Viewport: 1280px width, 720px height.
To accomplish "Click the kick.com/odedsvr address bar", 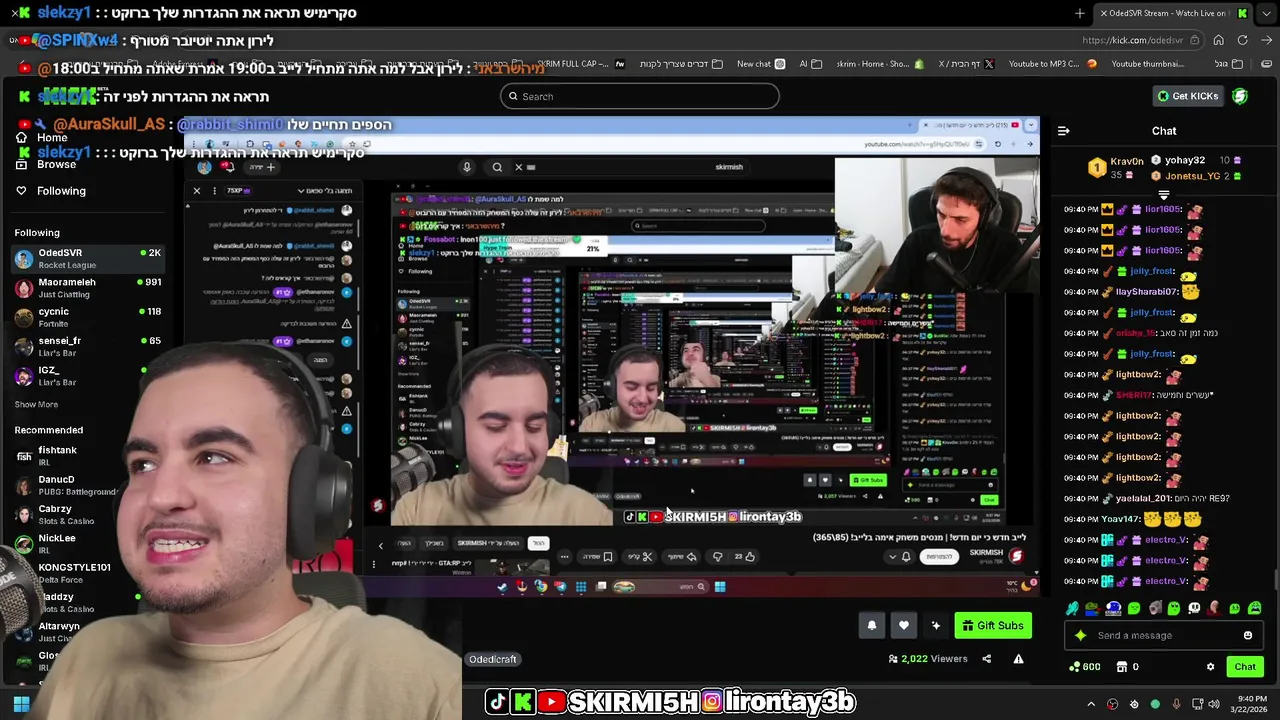I will pos(1132,40).
